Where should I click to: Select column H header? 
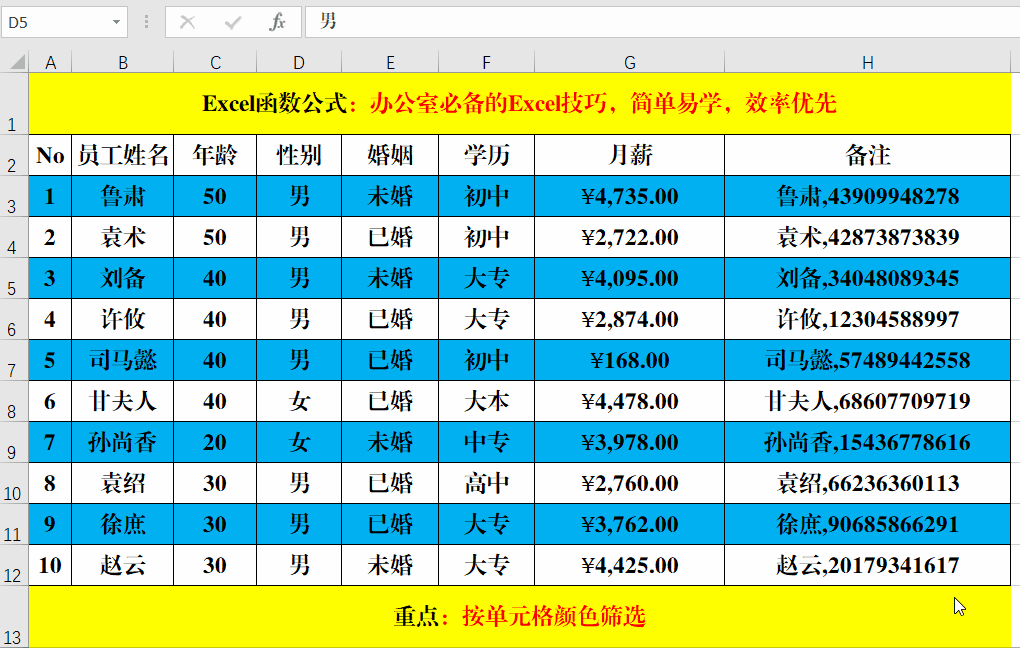tap(868, 62)
